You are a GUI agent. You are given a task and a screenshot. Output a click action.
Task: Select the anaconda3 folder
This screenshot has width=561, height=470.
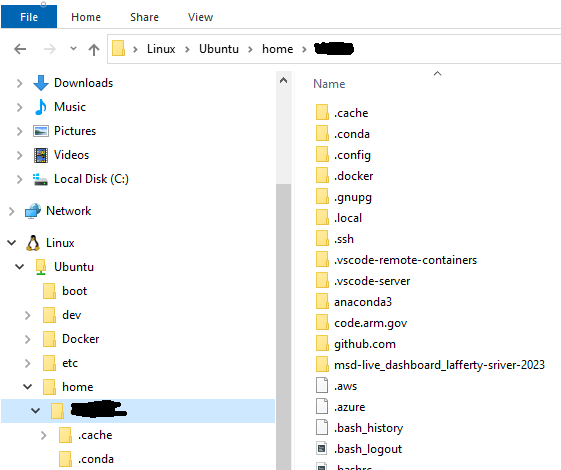click(363, 302)
